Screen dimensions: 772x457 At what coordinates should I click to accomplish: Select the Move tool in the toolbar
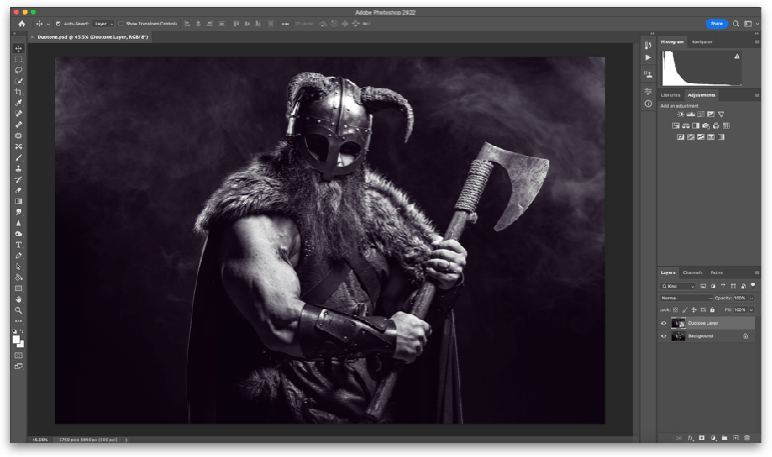click(x=18, y=48)
